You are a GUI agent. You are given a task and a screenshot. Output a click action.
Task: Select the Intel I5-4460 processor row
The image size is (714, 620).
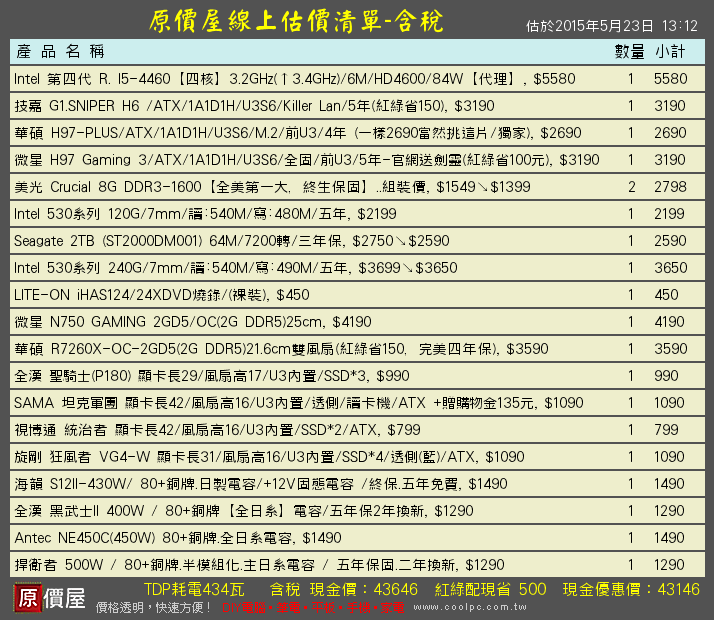[357, 79]
